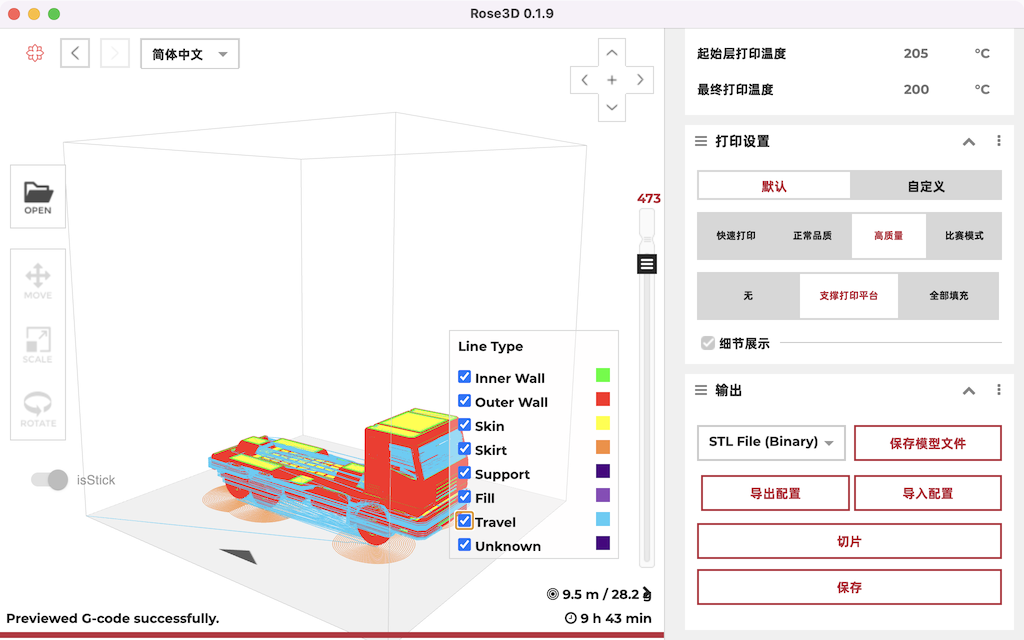
Task: Uncheck the Support line type checkbox
Action: (x=464, y=473)
